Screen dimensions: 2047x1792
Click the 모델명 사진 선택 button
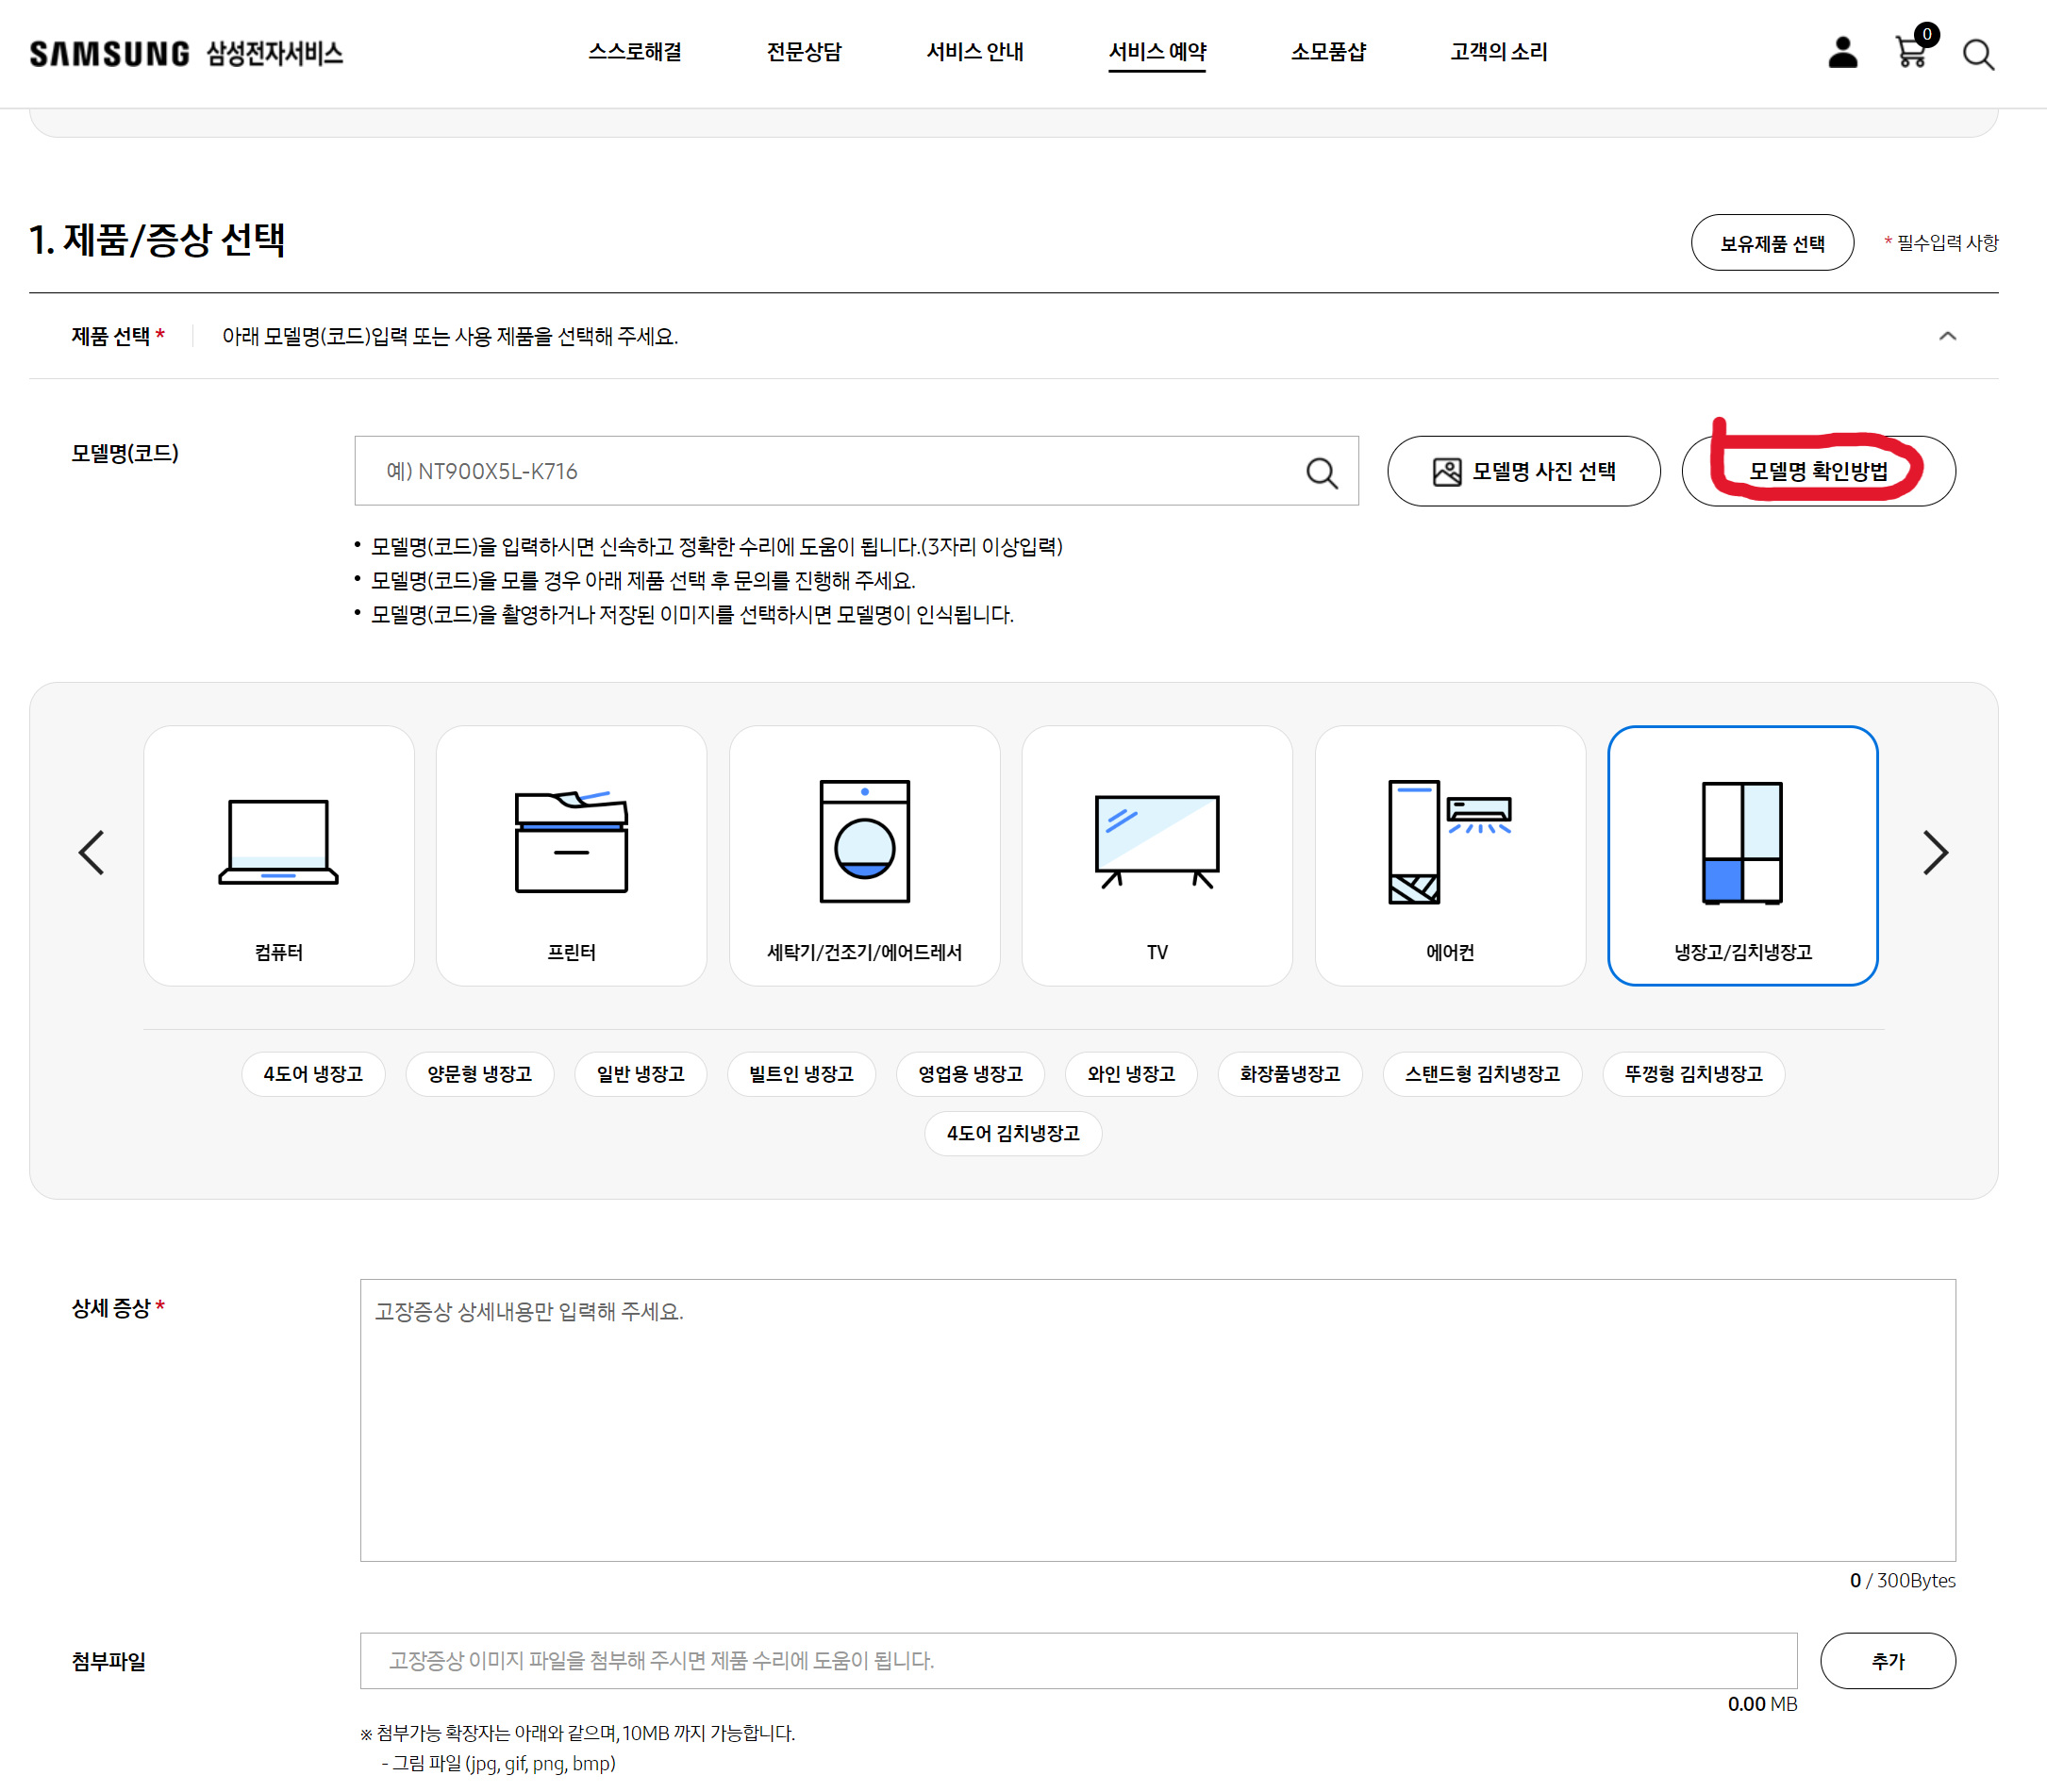tap(1522, 471)
